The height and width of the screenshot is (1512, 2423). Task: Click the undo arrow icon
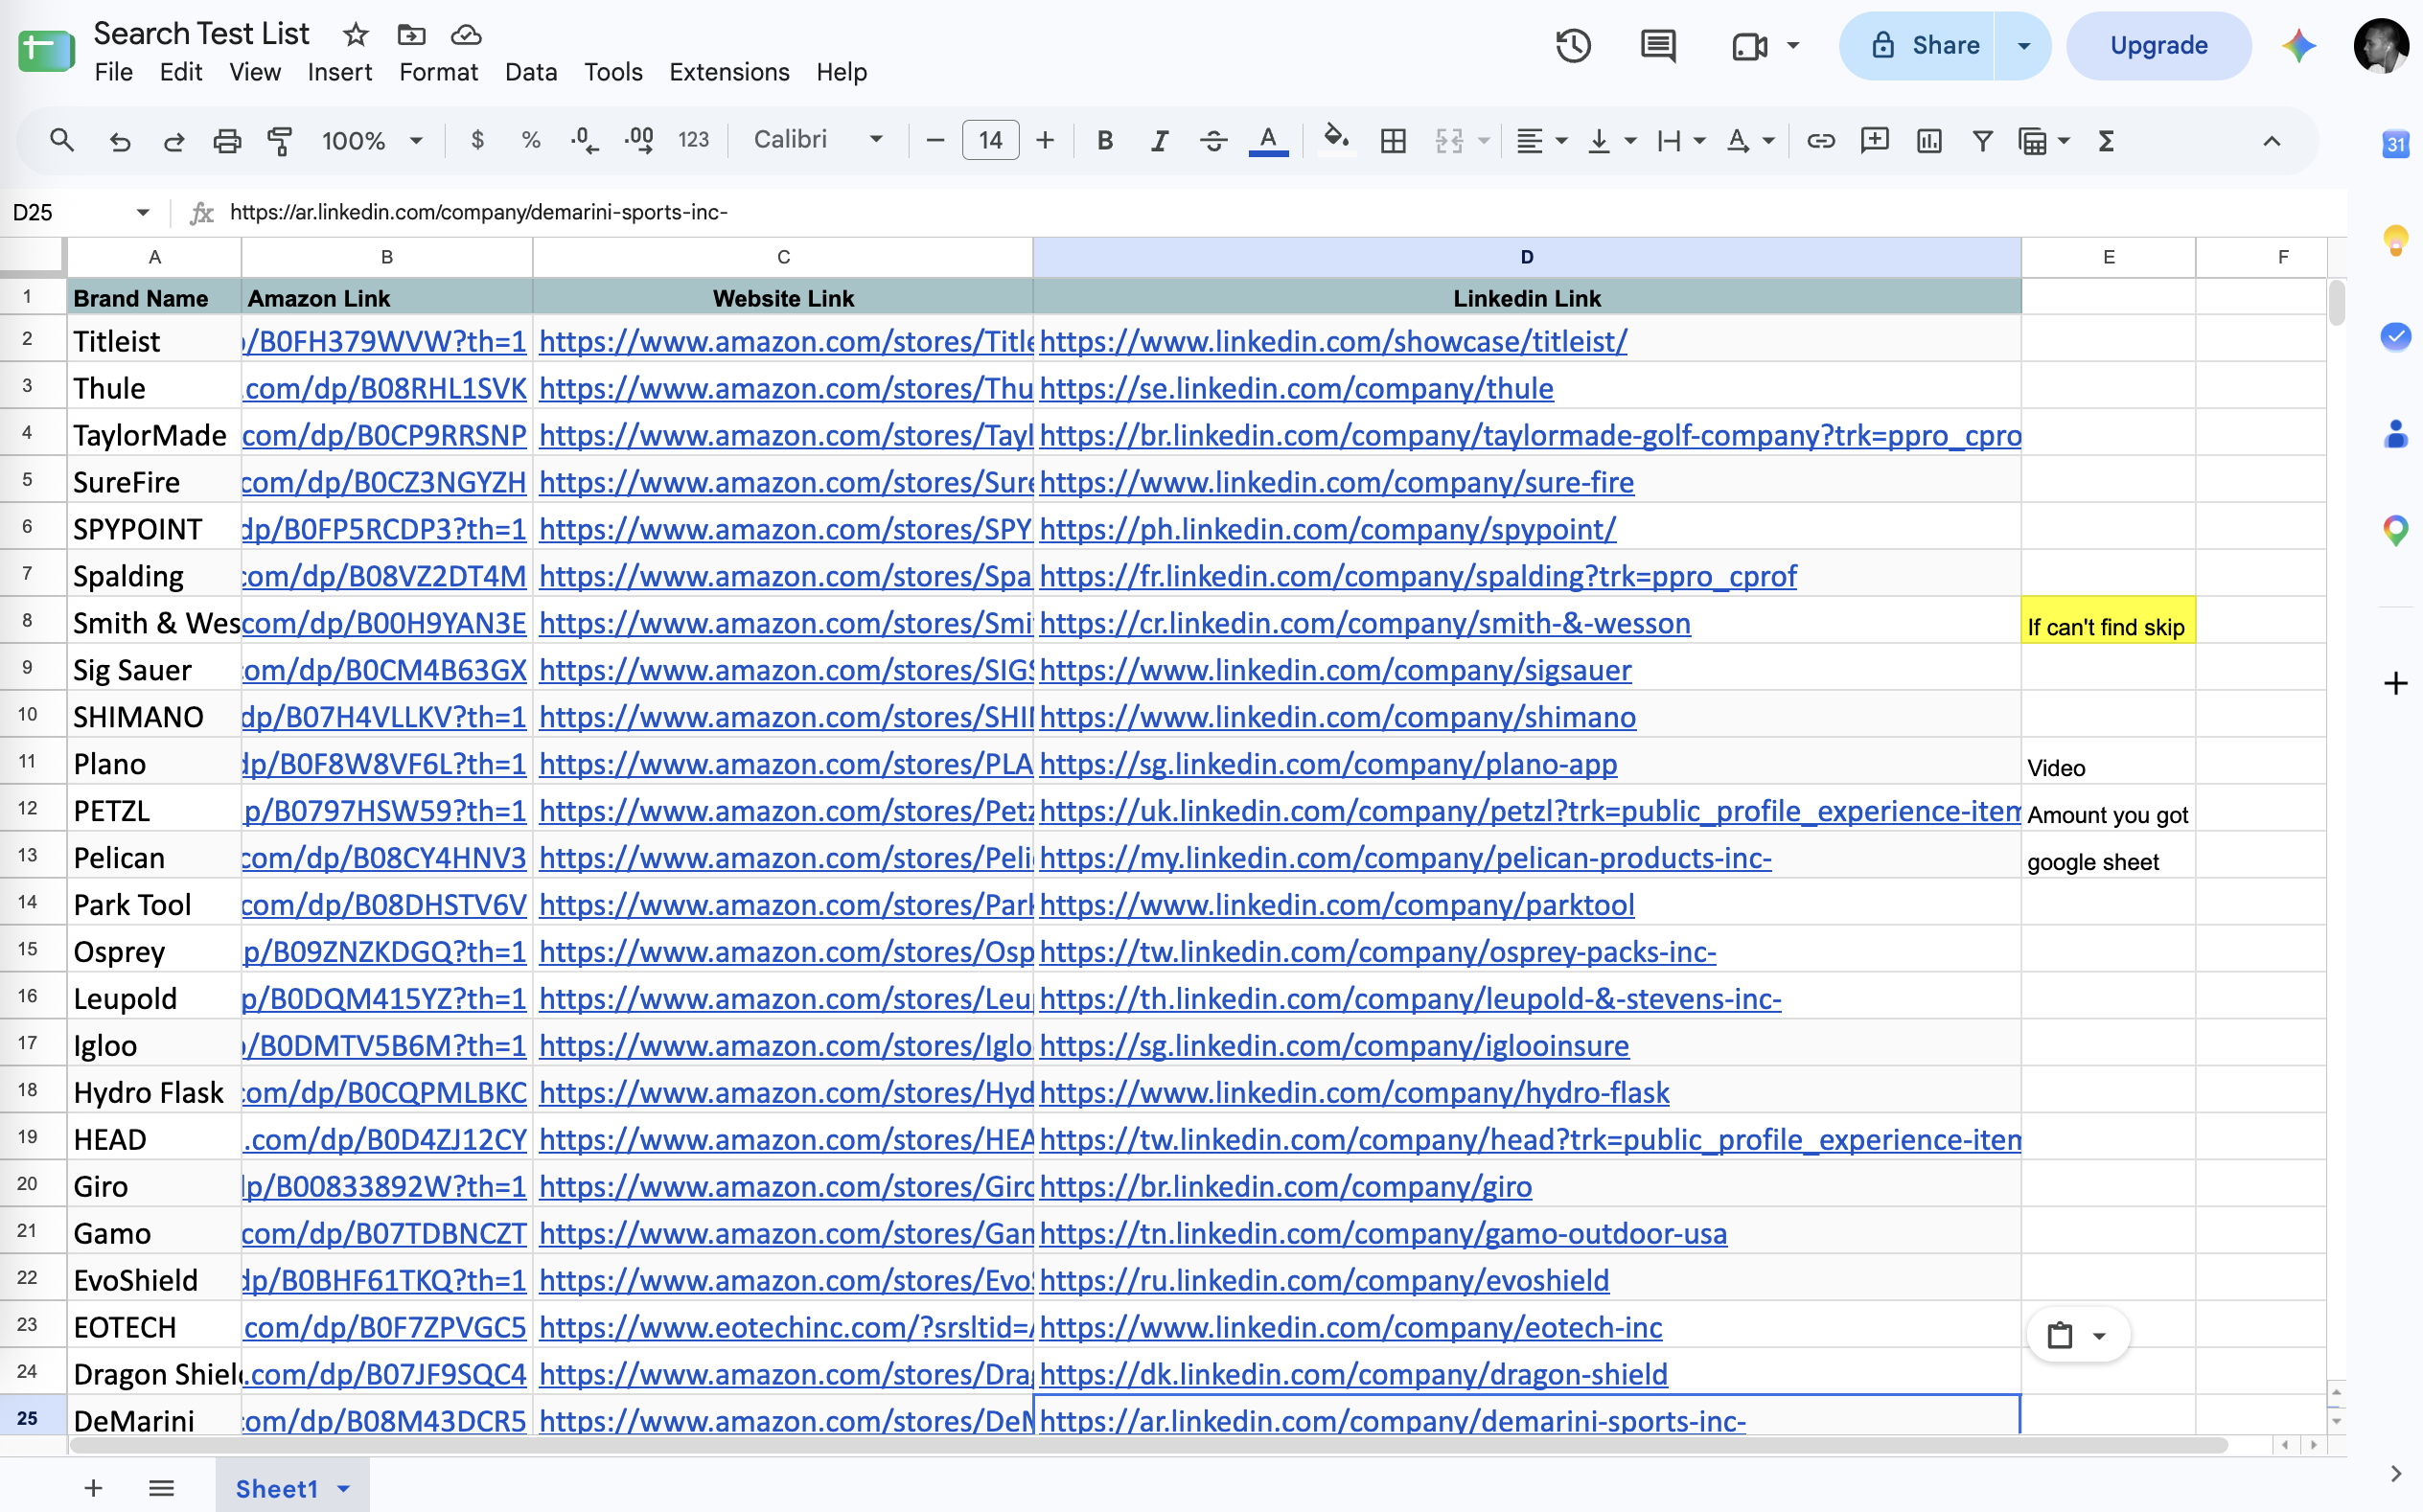tap(120, 141)
